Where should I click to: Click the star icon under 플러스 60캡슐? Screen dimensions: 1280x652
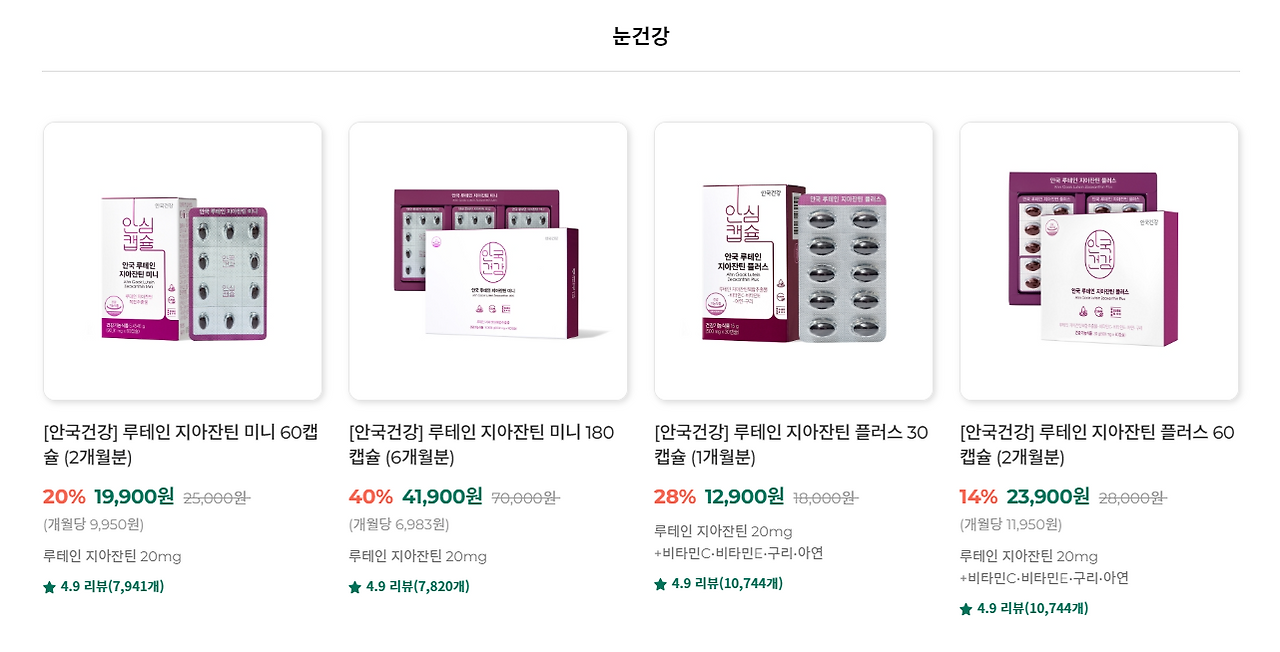click(965, 606)
